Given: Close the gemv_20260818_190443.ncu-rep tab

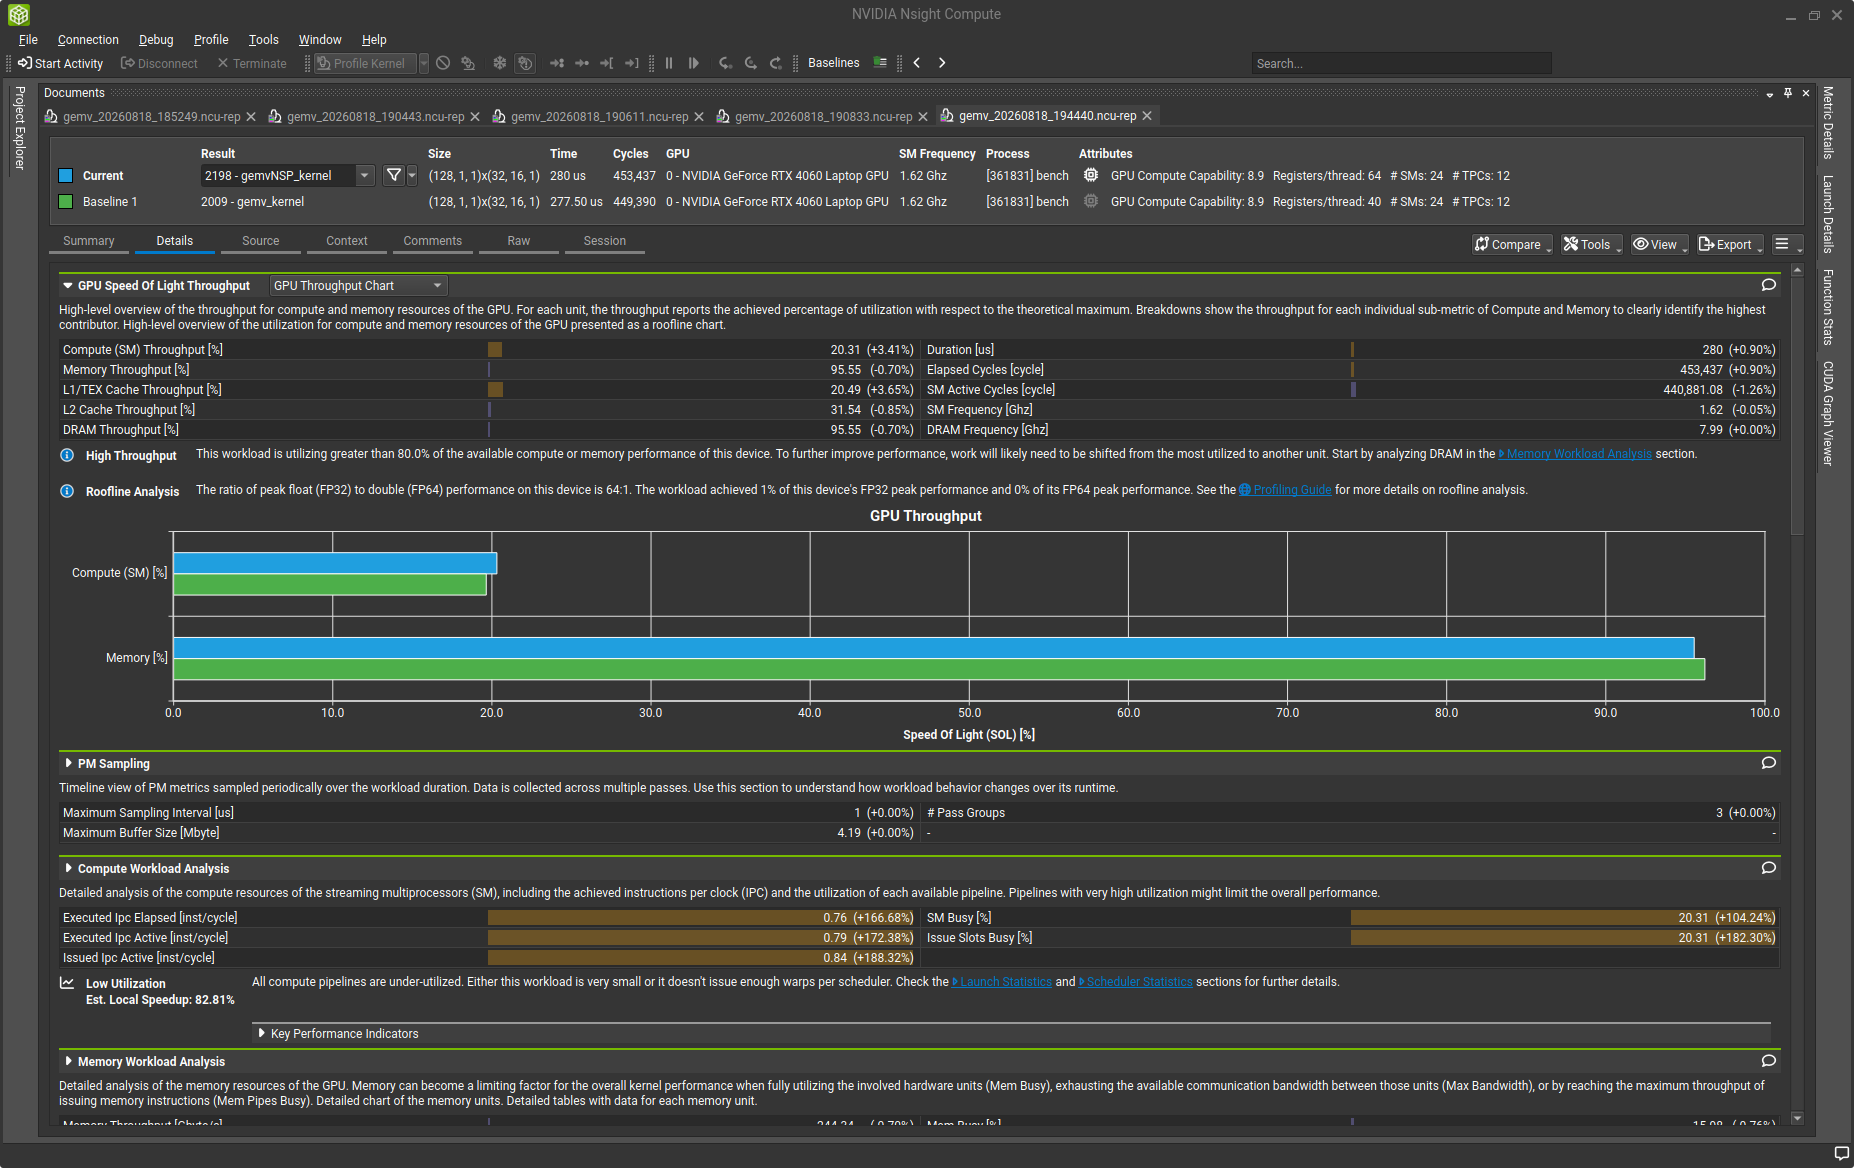Looking at the screenshot, I should pos(475,117).
